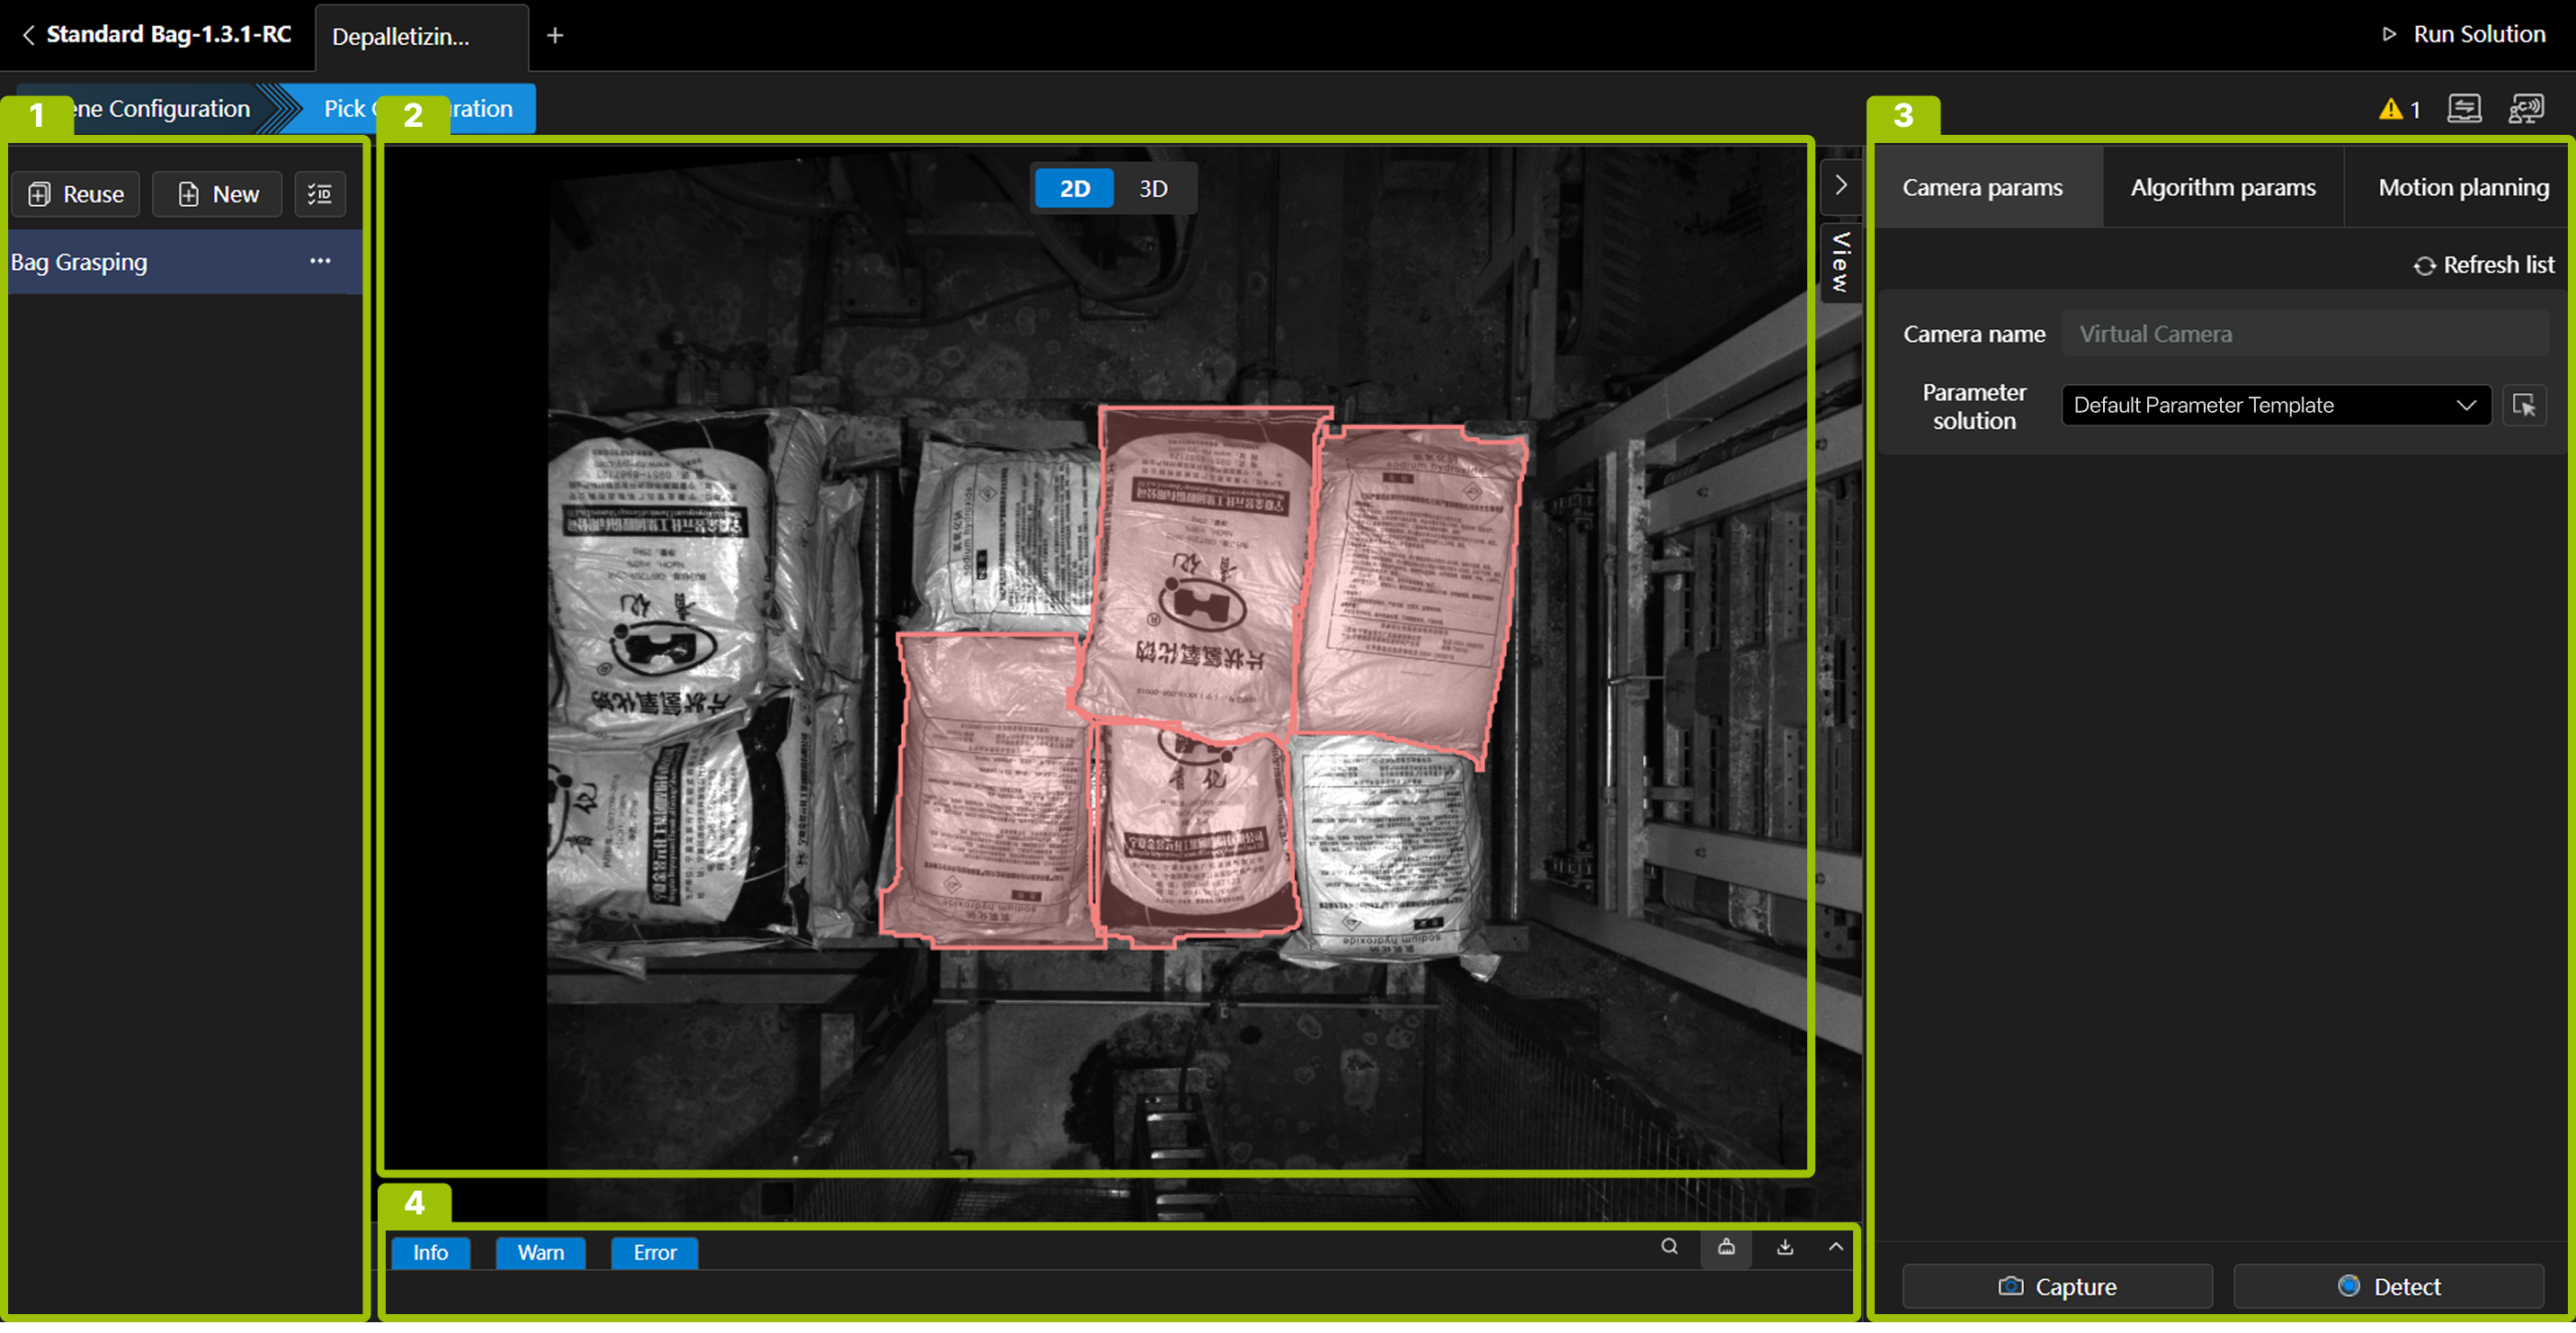
Task: Switch the view to 3D mode
Action: tap(1153, 189)
